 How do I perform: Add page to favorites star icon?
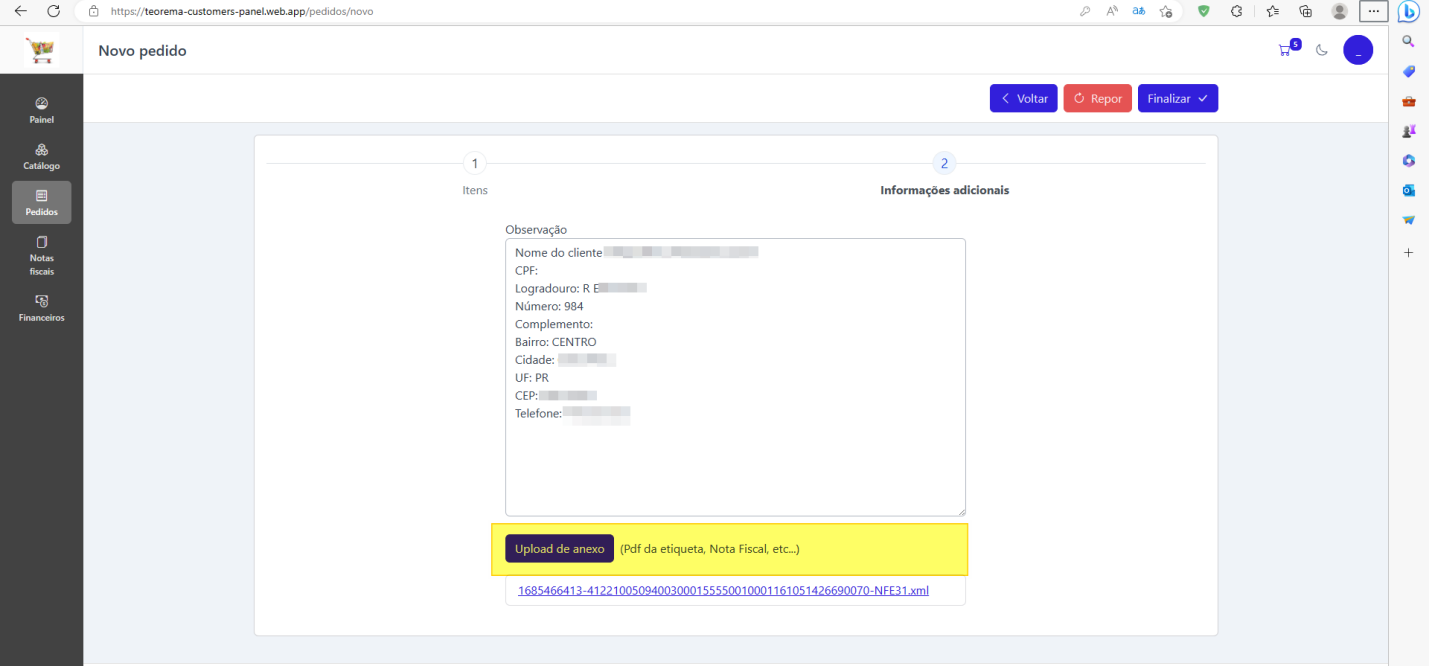[1166, 11]
